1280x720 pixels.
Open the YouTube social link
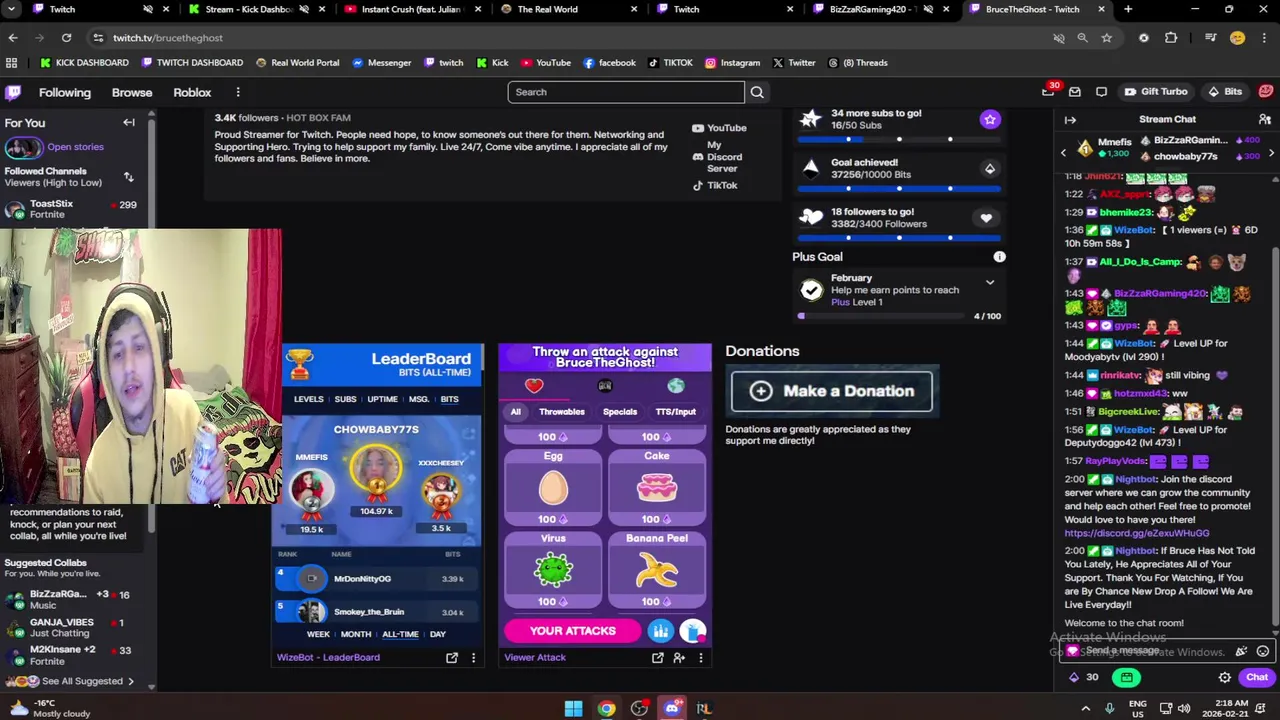[x=719, y=128]
